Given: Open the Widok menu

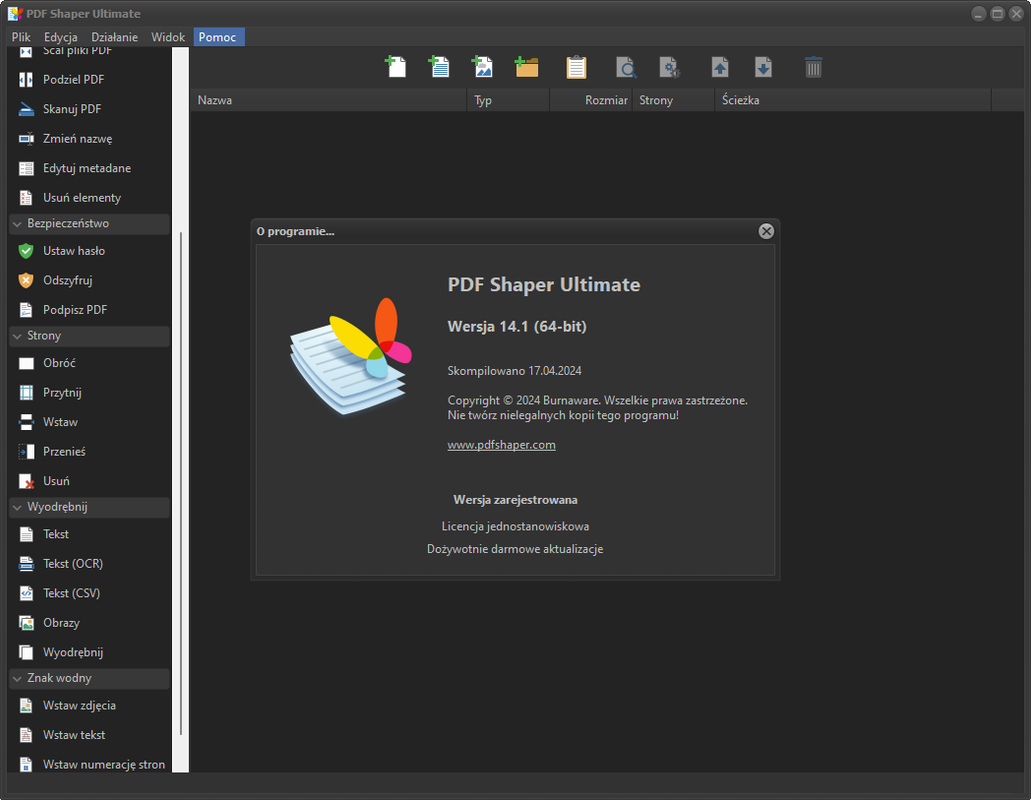Looking at the screenshot, I should pos(168,37).
